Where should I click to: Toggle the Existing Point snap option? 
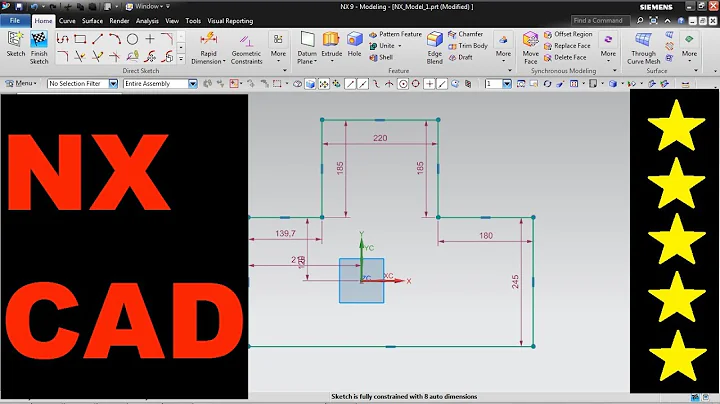429,84
